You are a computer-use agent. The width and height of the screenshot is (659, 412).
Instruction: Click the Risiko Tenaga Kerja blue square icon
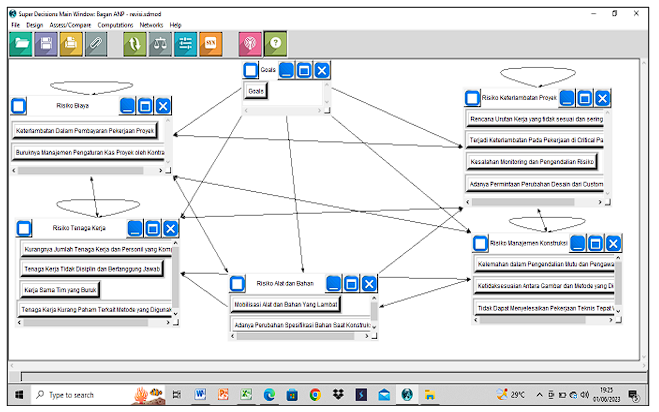click(24, 229)
